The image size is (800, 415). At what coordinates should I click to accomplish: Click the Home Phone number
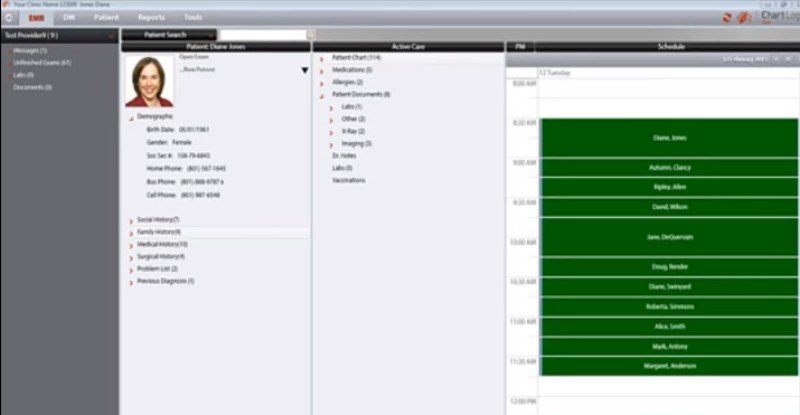pyautogui.click(x=206, y=168)
